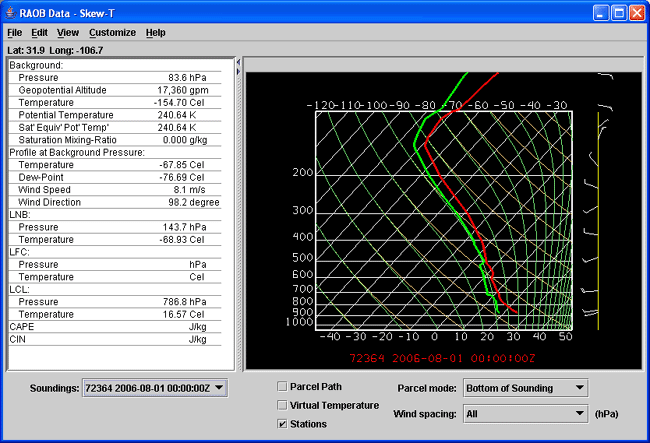Screen dimensions: 650x443
Task: Minimize the RAOB Data window
Action: point(599,13)
